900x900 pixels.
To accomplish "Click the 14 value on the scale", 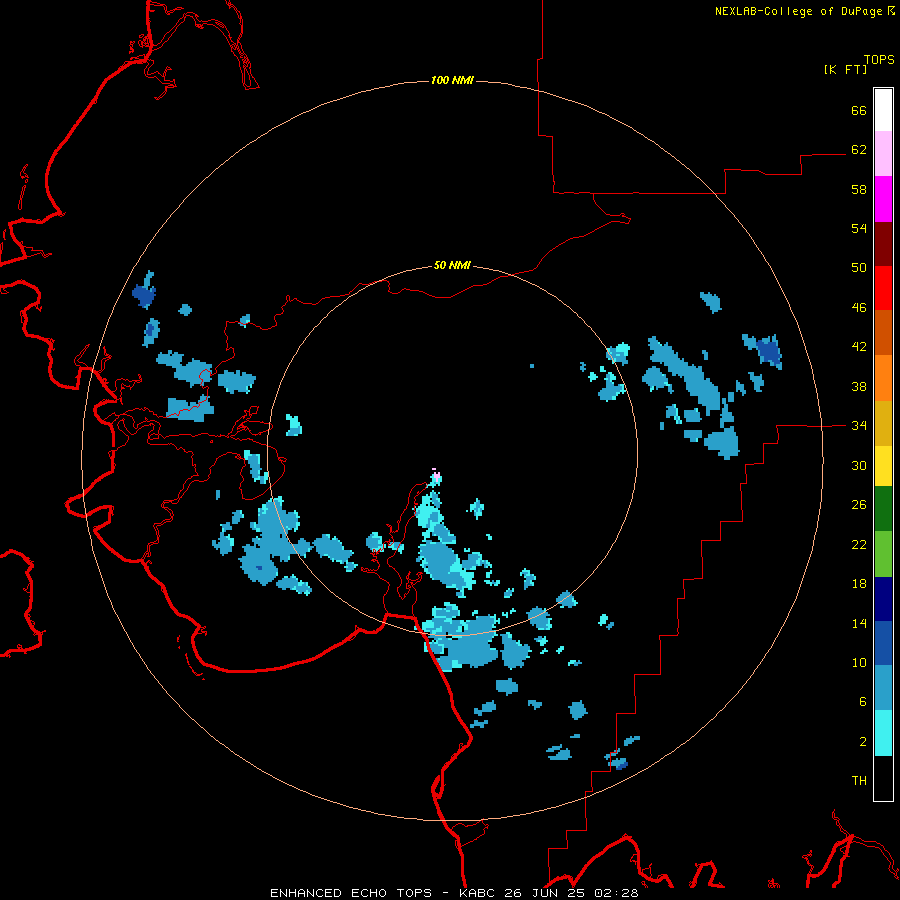I will [x=859, y=623].
